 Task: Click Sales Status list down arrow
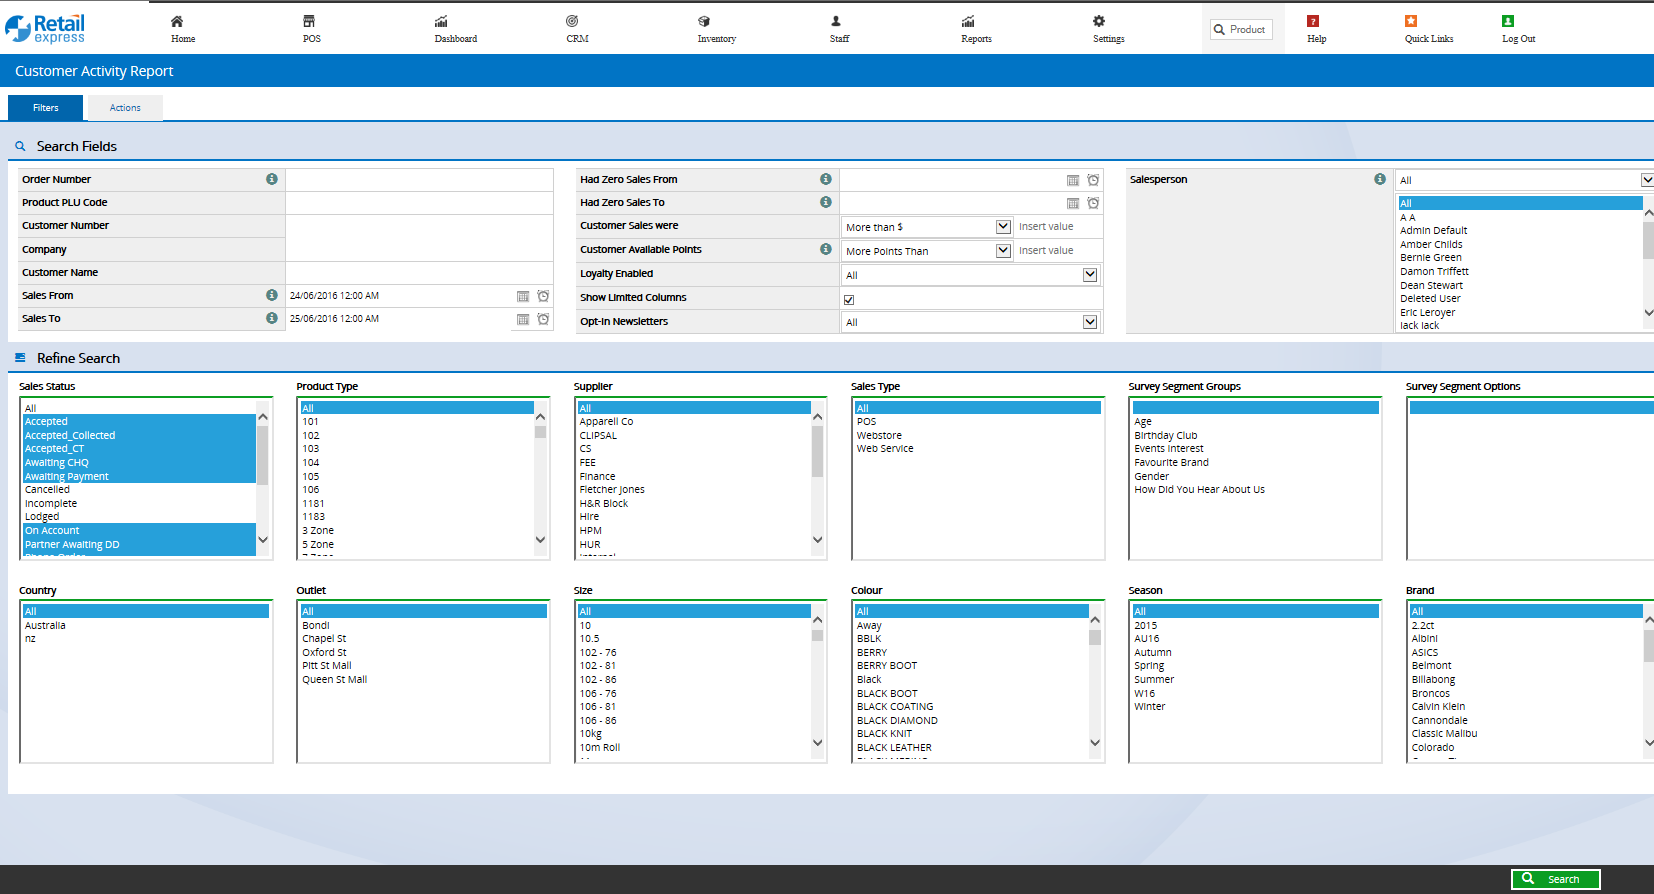click(x=263, y=540)
